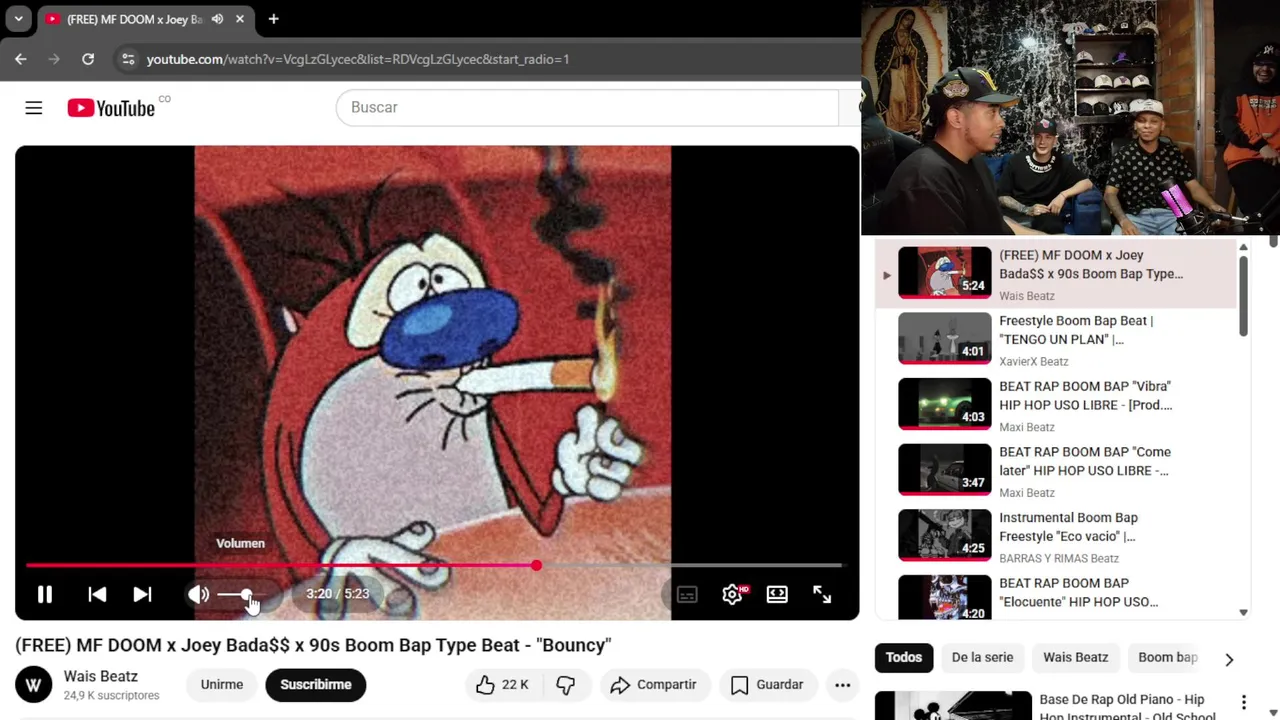Open the player settings gear
This screenshot has height=720, width=1280.
pyautogui.click(x=733, y=594)
